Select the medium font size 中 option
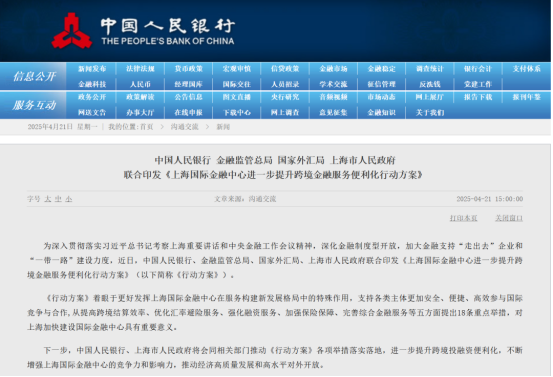The height and width of the screenshot is (377, 553). tap(58, 199)
